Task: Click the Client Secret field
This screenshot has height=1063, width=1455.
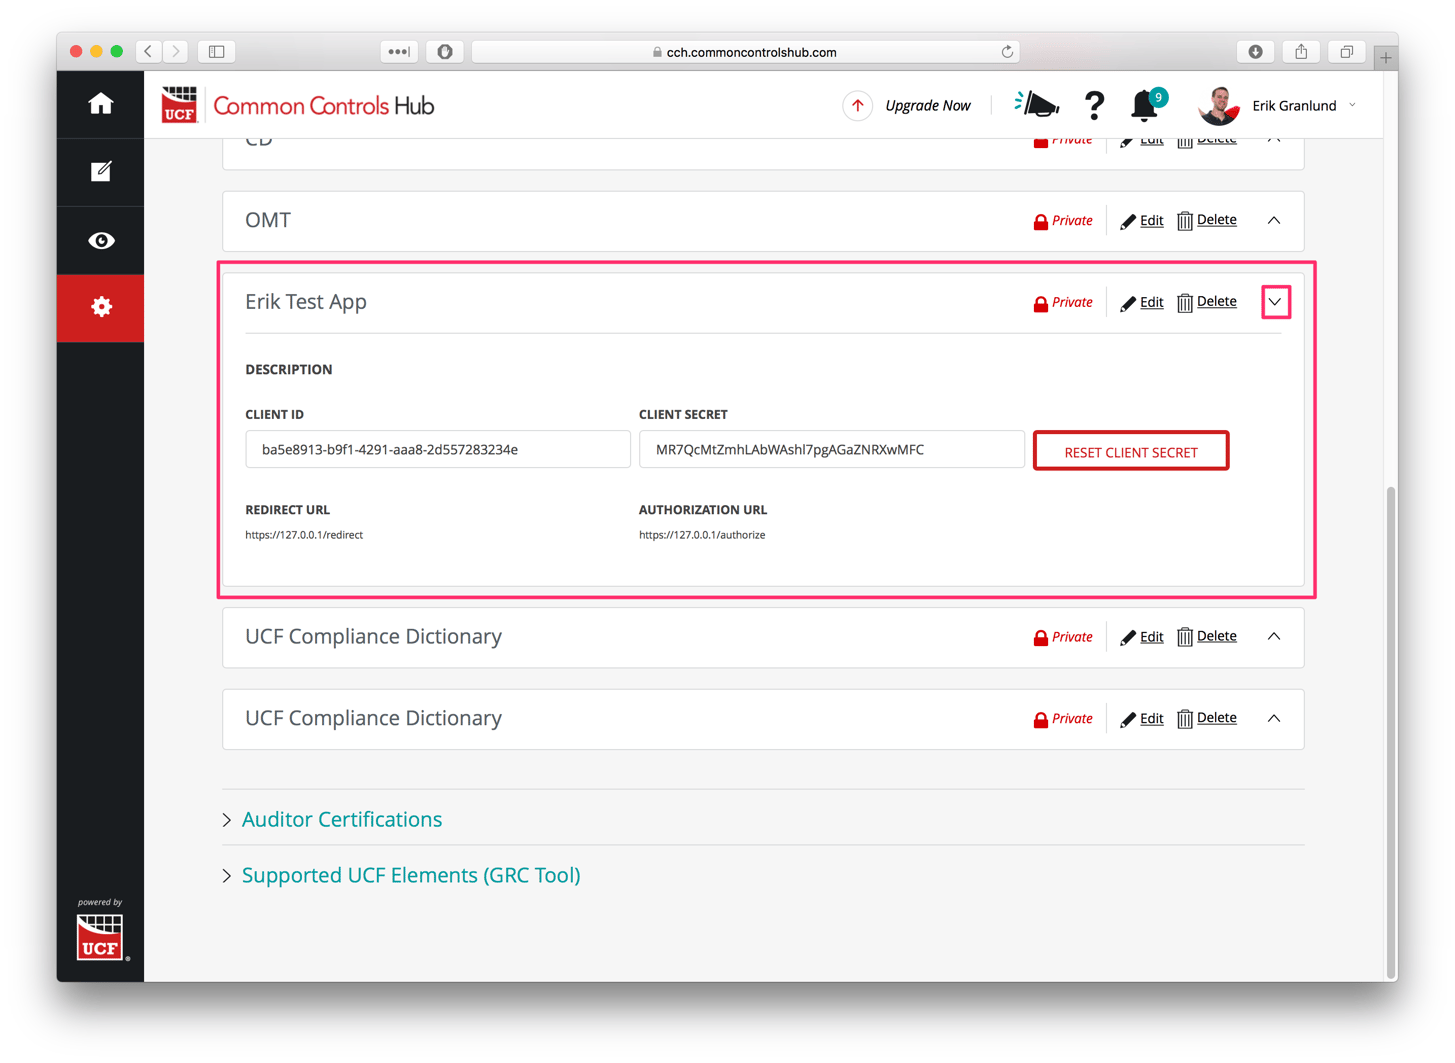Action: pos(832,450)
